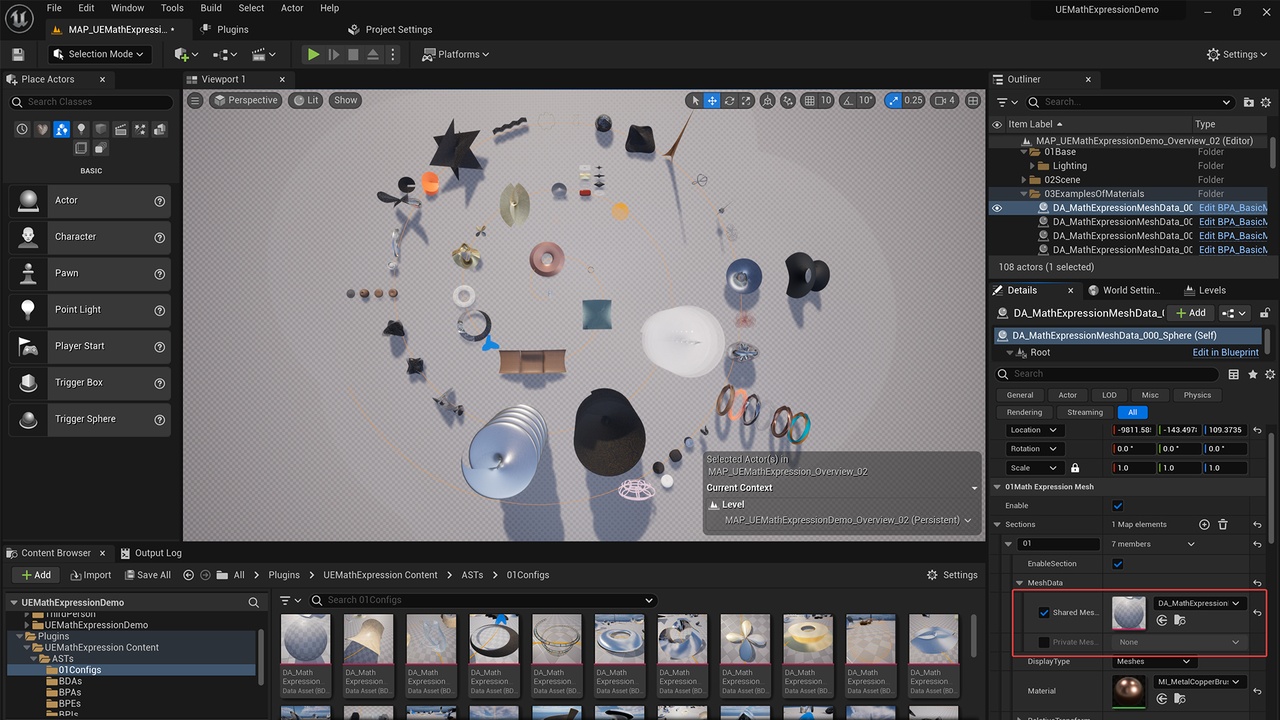Open the Edit menu

87,8
